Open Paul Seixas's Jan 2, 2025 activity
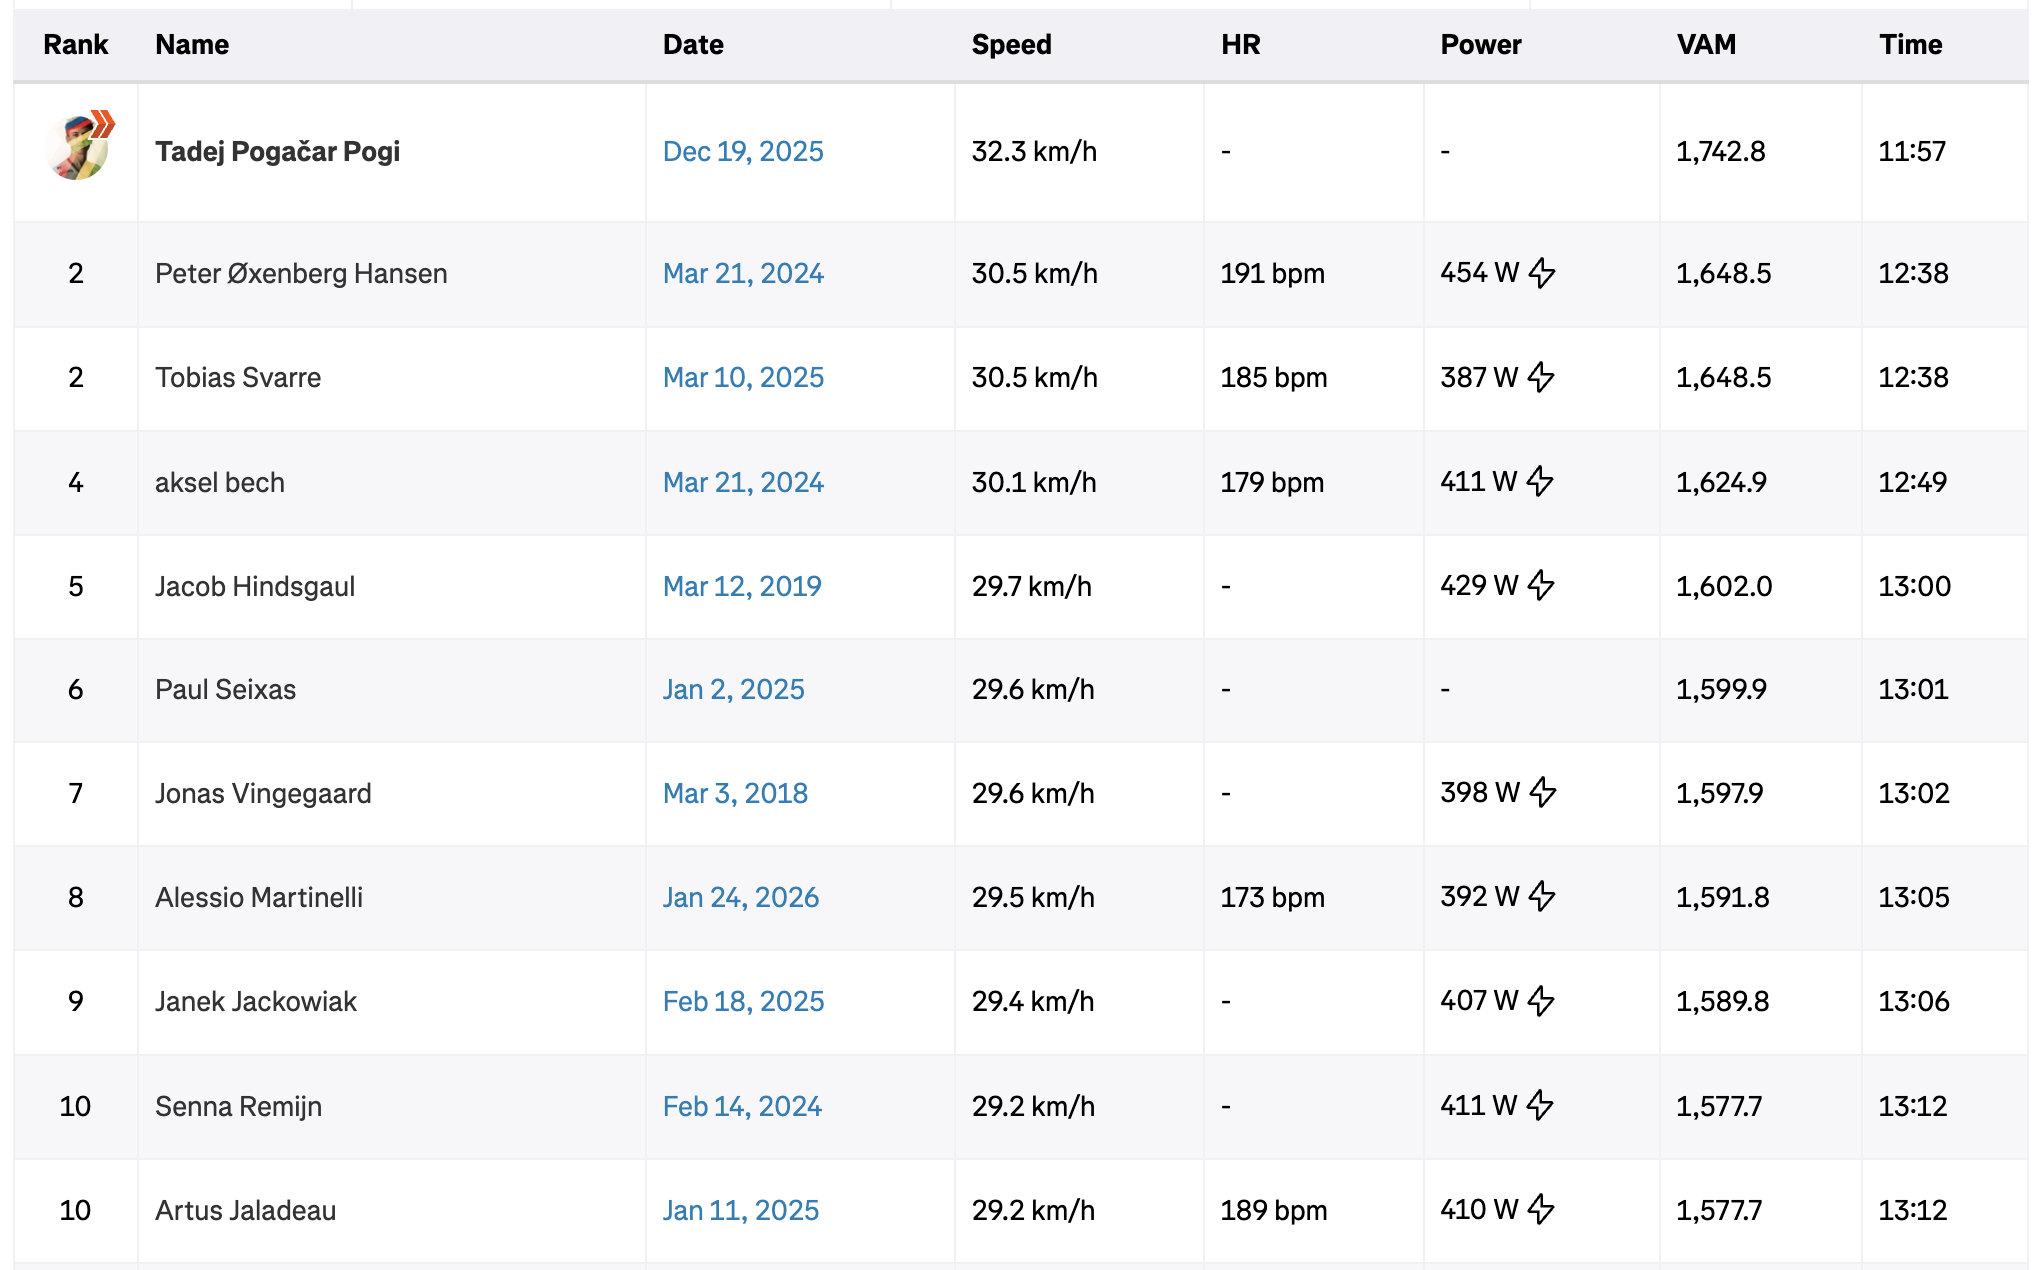The width and height of the screenshot is (2040, 1270). 735,689
